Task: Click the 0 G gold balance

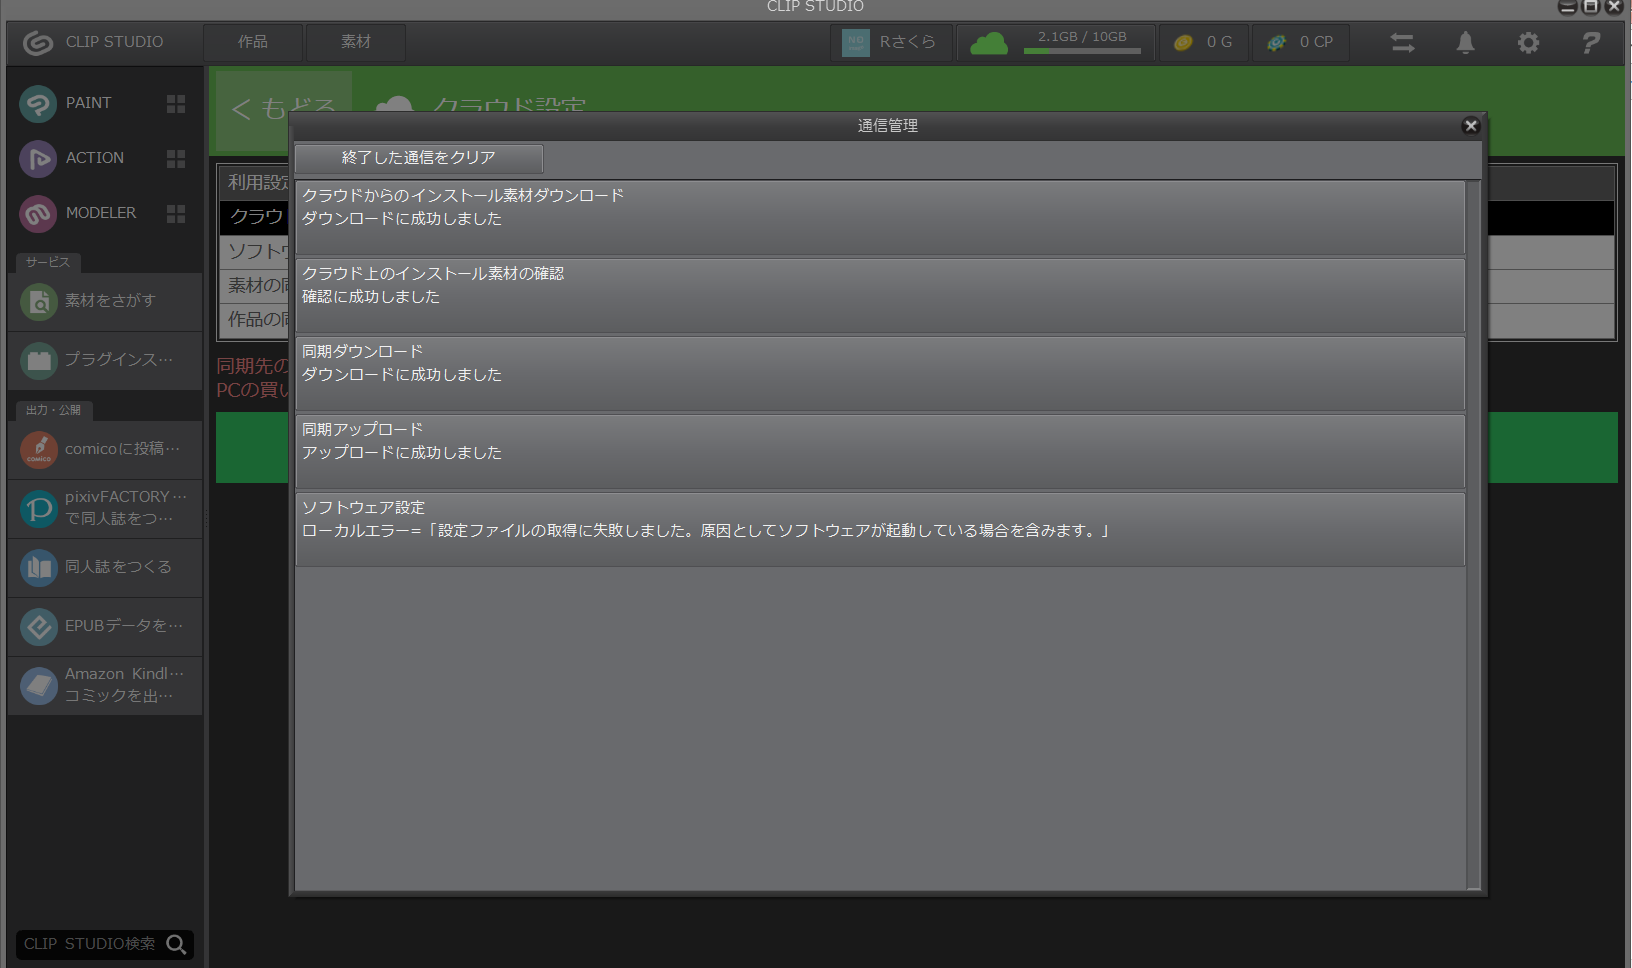Action: [x=1219, y=42]
